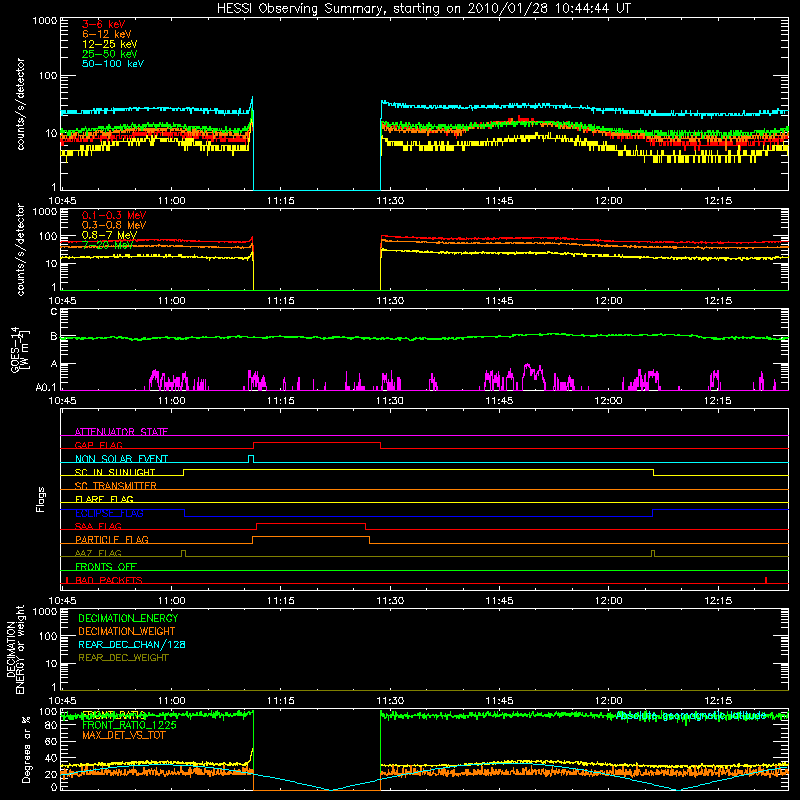Click the 50-100 keV legend label
Viewport: 800px width, 800px height.
(x=113, y=64)
